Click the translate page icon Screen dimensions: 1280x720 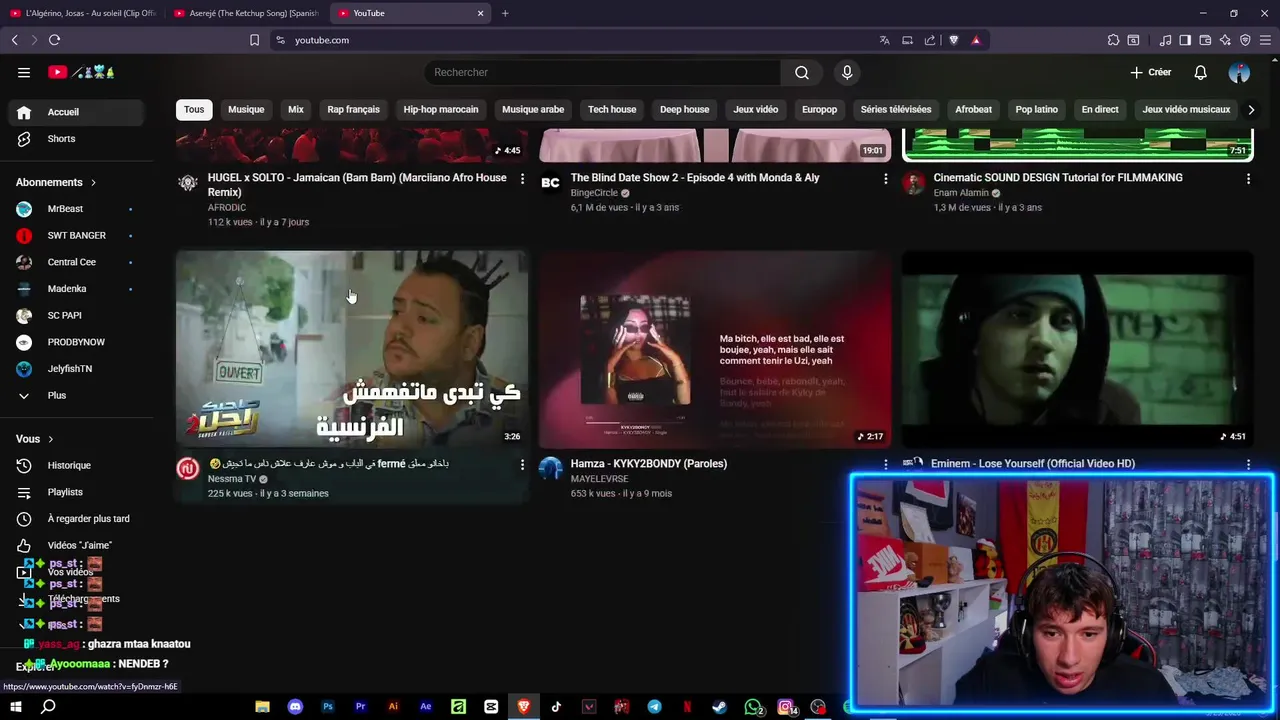coord(884,40)
